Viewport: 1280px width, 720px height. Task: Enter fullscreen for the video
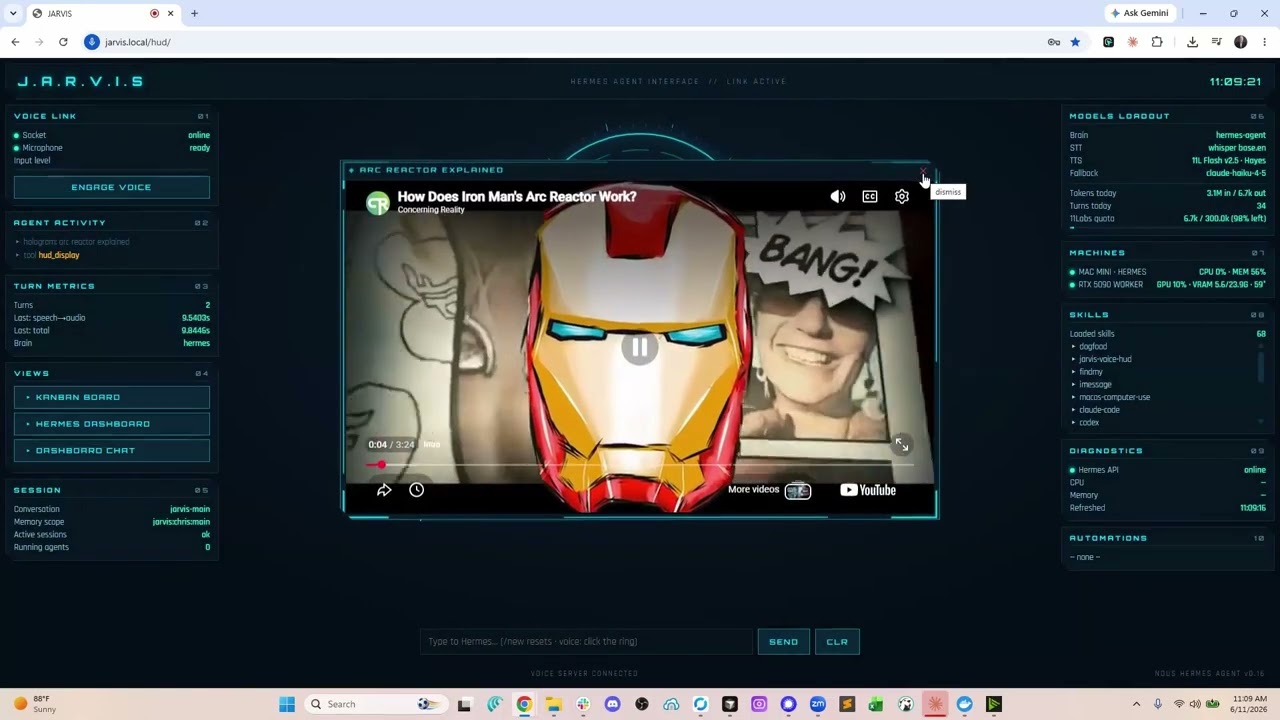(x=902, y=445)
